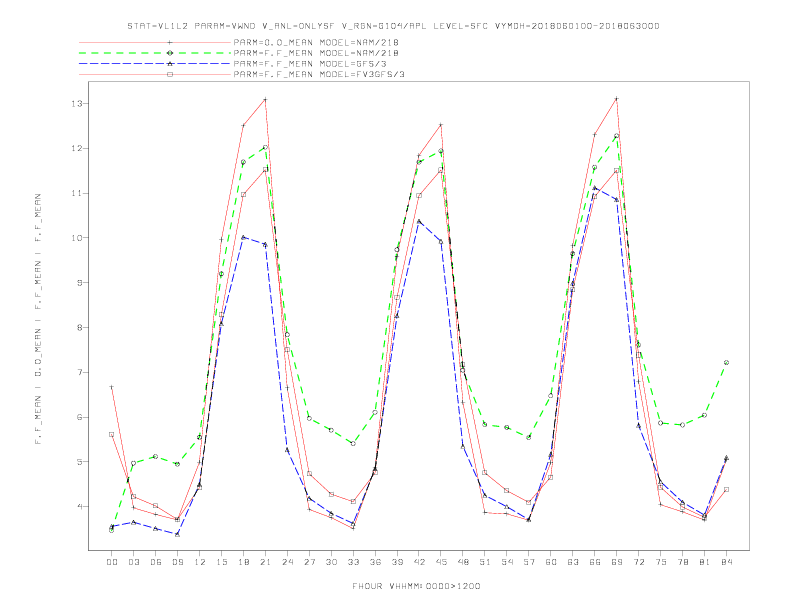This screenshot has height=612, width=792.
Task: Click x-axis tick label 30
Action: click(331, 562)
